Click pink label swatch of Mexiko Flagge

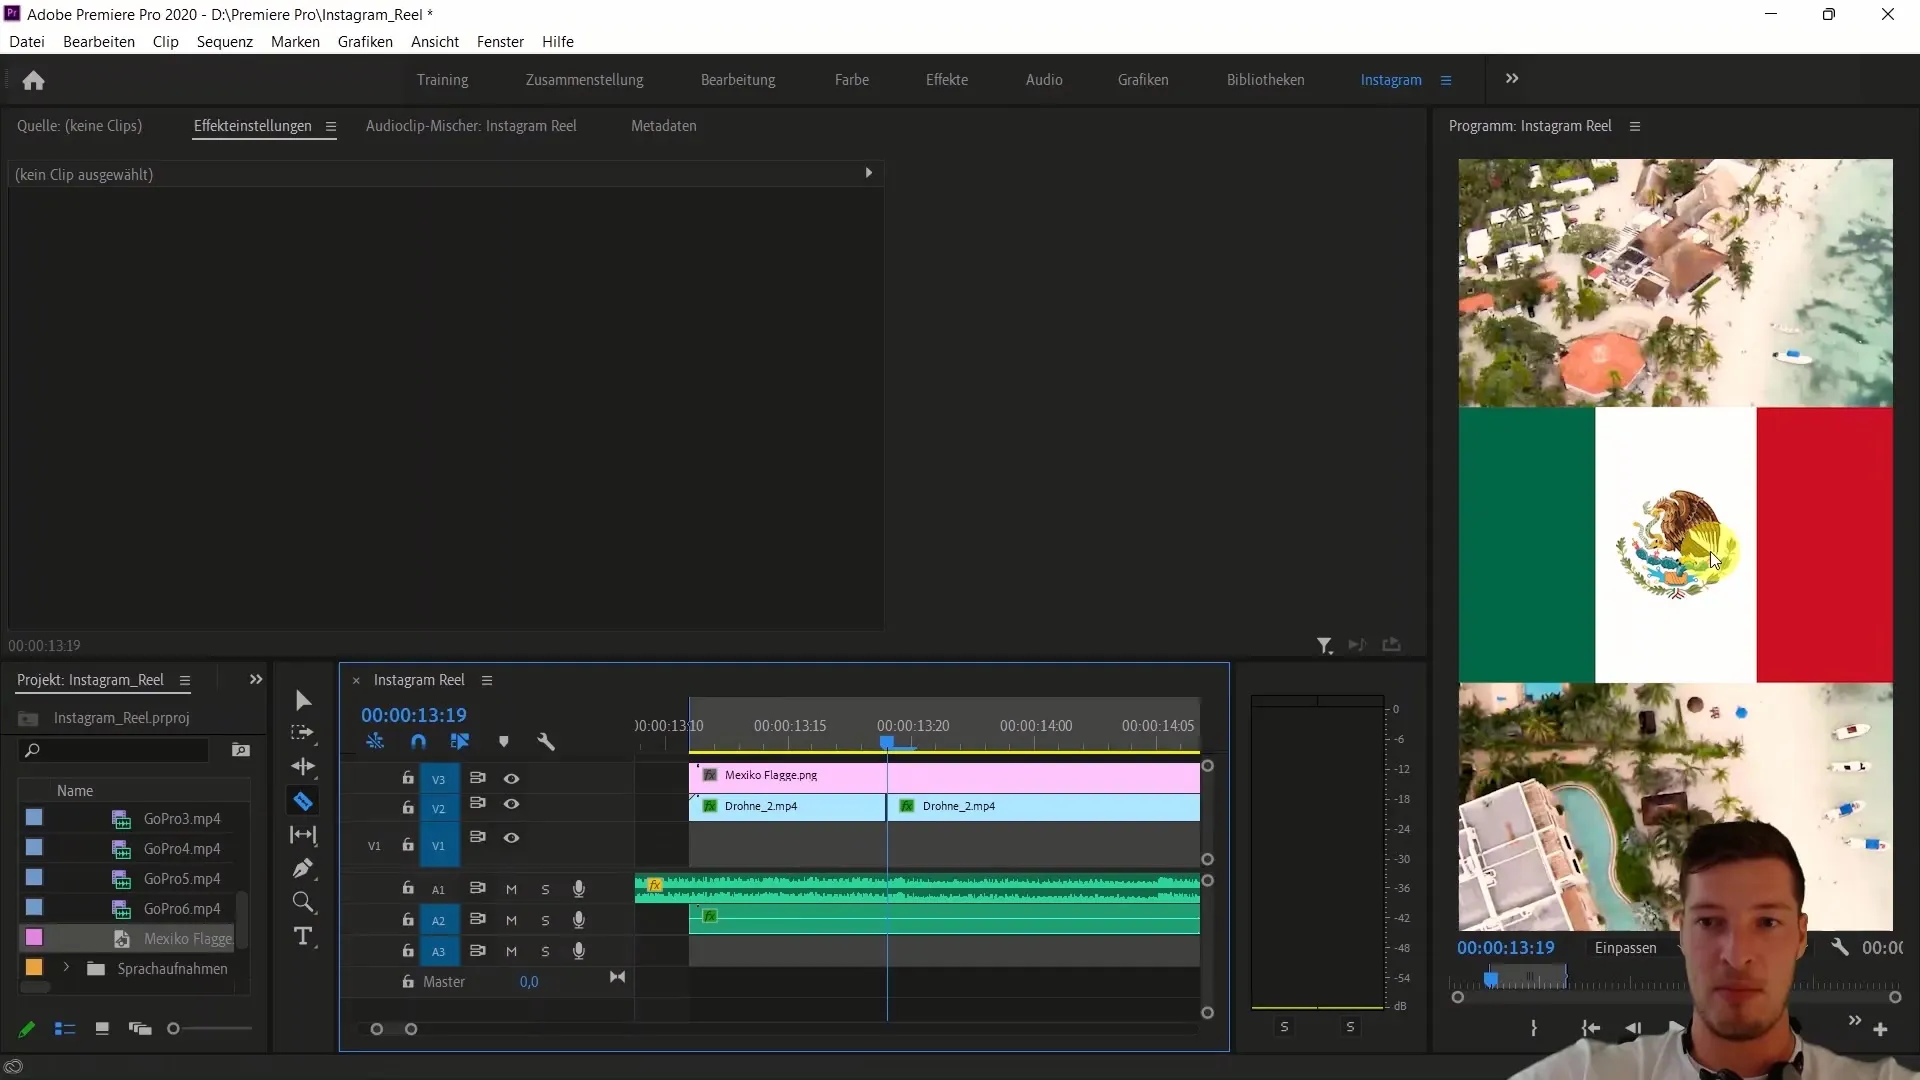34,938
